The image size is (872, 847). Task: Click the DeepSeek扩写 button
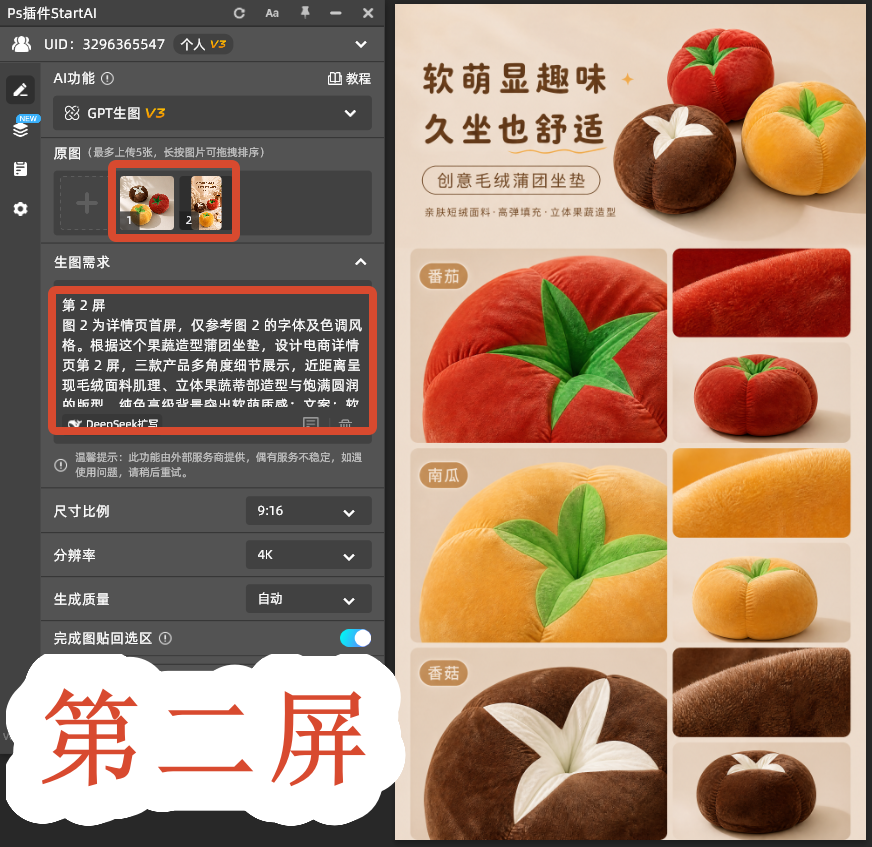(113, 424)
